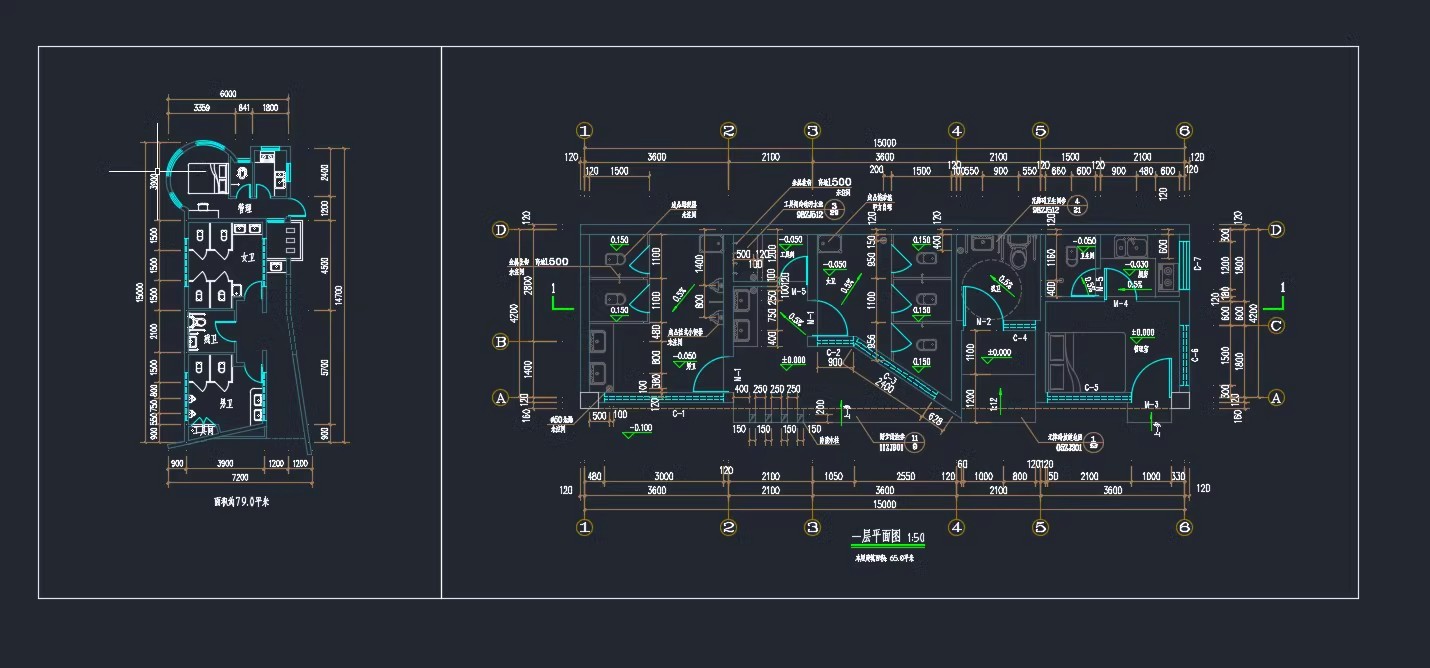Select the C-1 window label
This screenshot has width=1430, height=668.
tap(678, 412)
